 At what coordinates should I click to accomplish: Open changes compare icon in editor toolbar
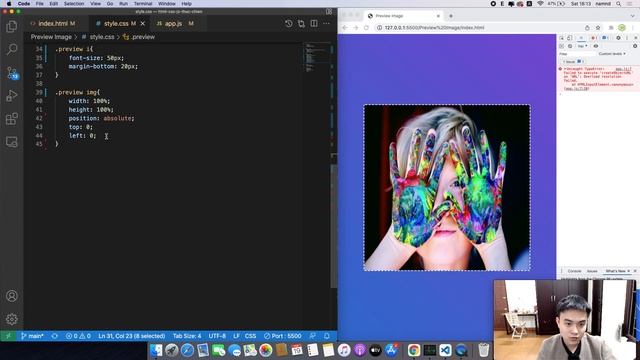pyautogui.click(x=301, y=24)
